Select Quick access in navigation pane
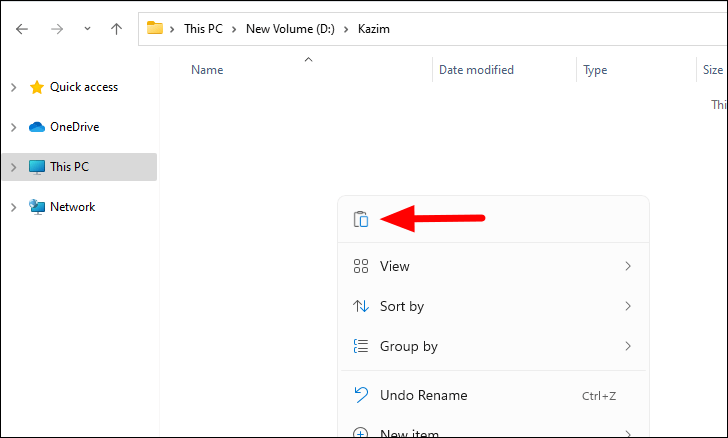Screen dimensions: 728x438 [84, 87]
